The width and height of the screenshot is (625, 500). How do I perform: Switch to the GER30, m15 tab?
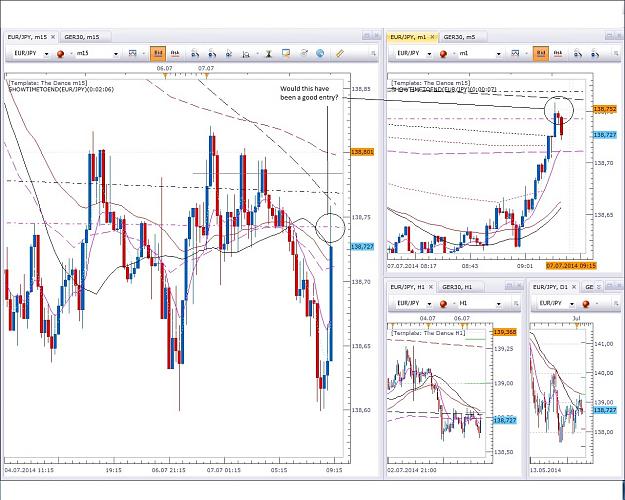coord(85,37)
